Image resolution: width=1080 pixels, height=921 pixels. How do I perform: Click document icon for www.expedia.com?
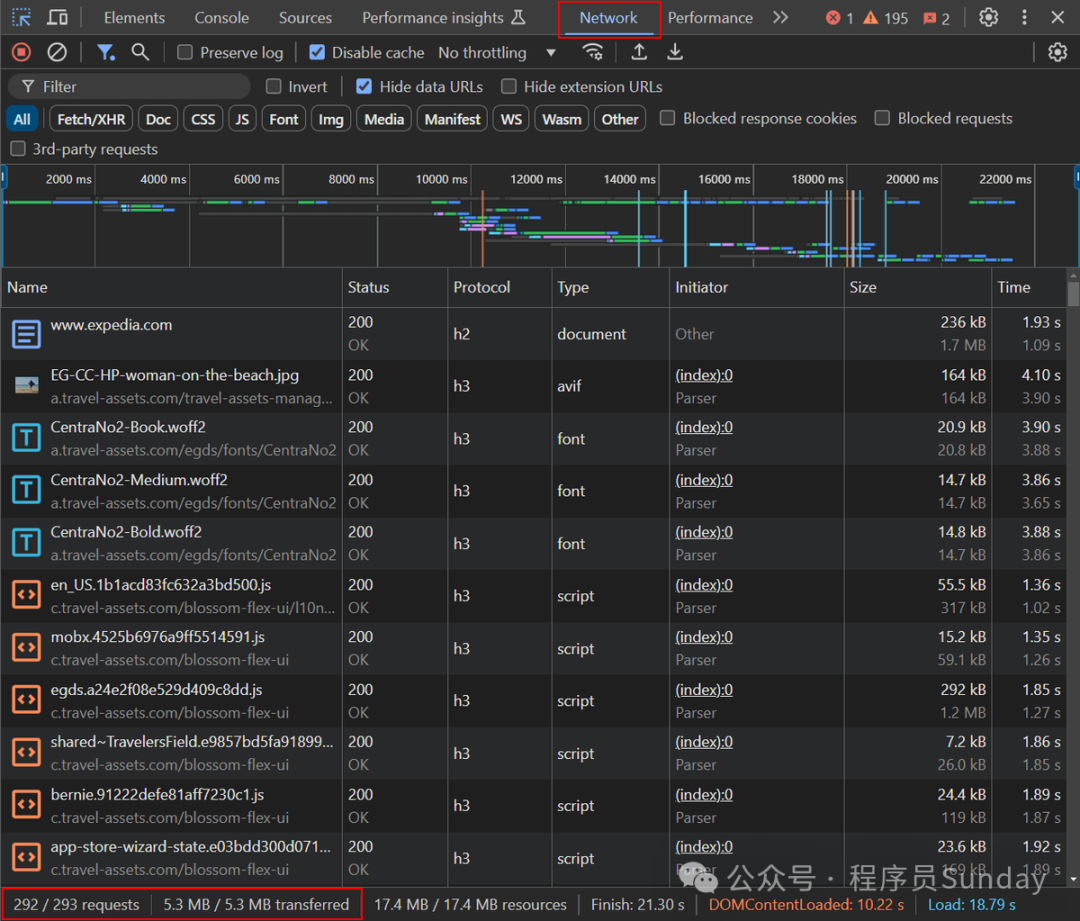[x=26, y=334]
